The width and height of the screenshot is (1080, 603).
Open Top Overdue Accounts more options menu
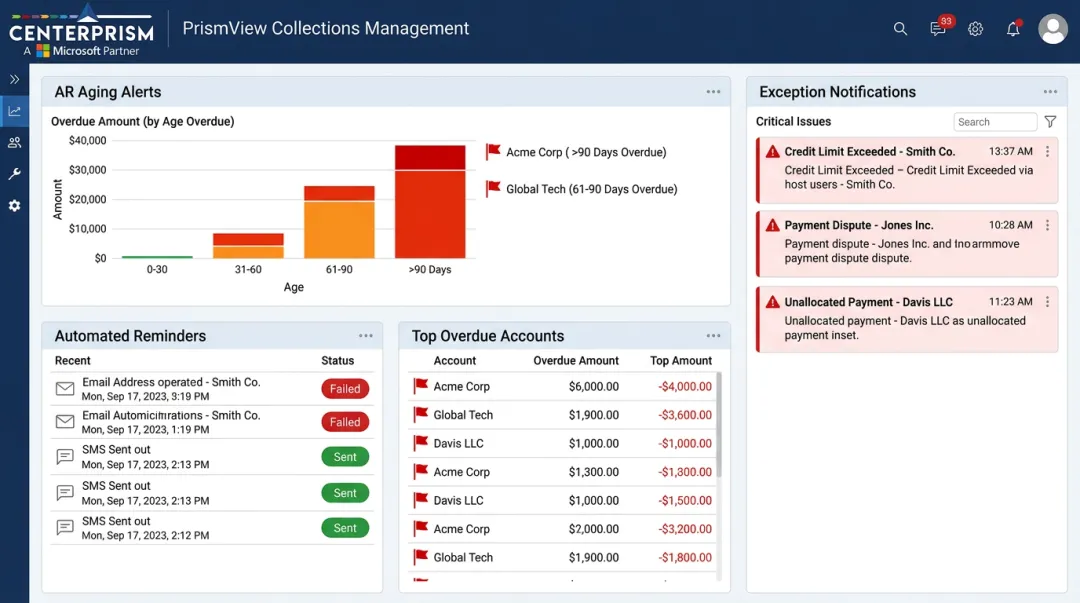(x=713, y=336)
